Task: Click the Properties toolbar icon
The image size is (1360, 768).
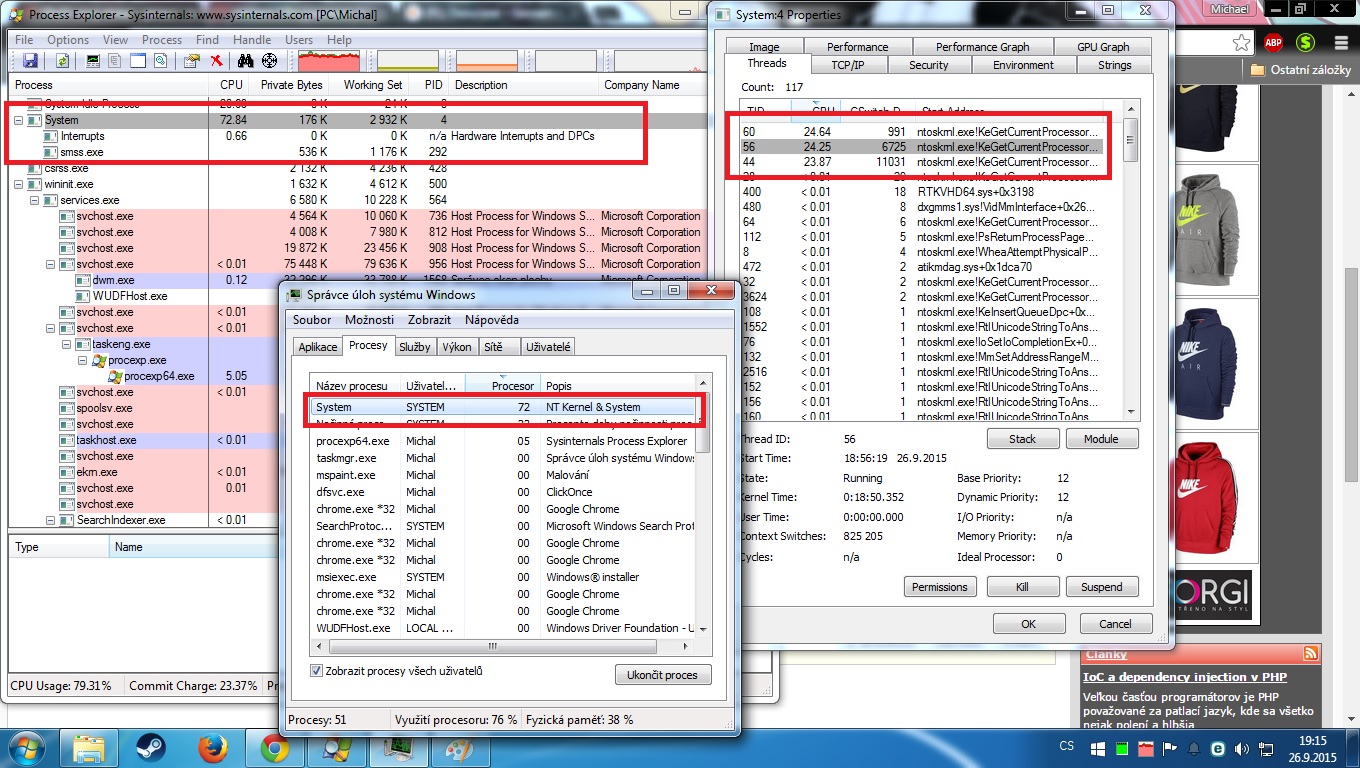Action: pos(193,61)
